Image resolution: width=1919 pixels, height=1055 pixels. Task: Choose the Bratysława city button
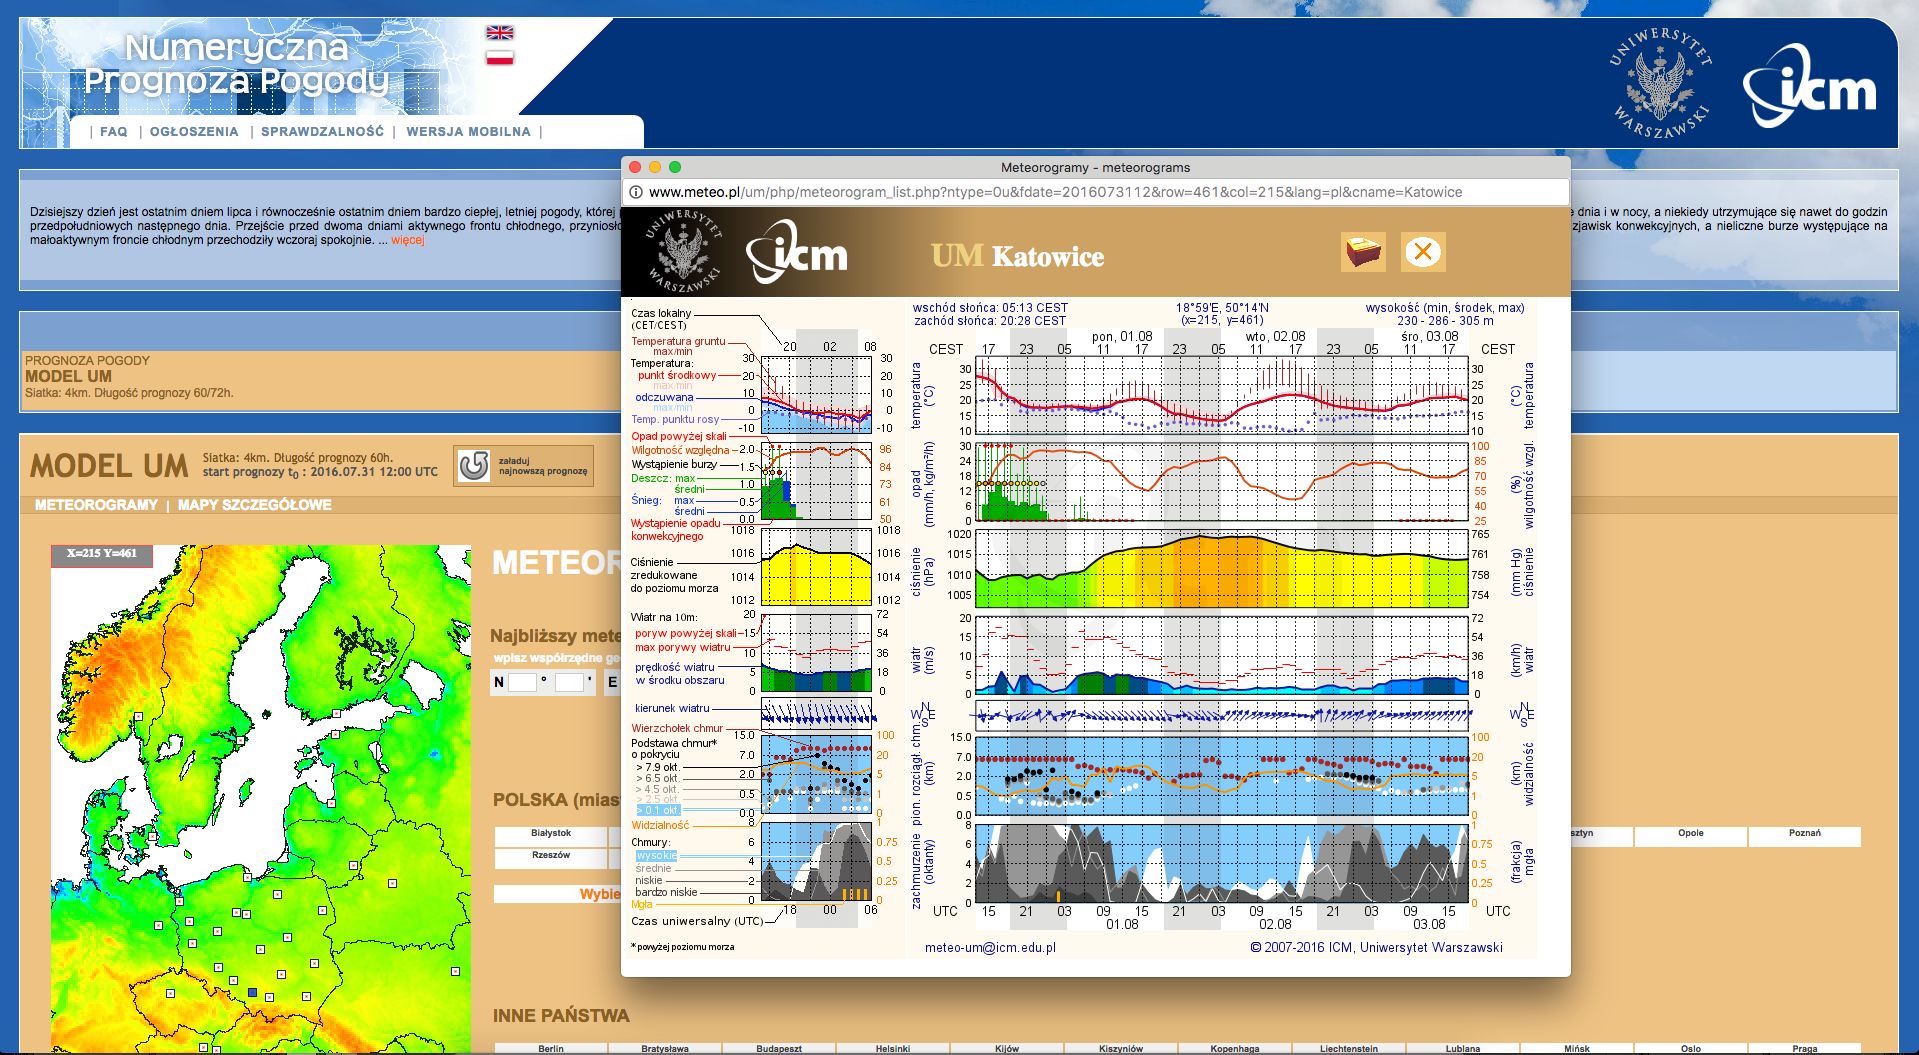tap(665, 1048)
